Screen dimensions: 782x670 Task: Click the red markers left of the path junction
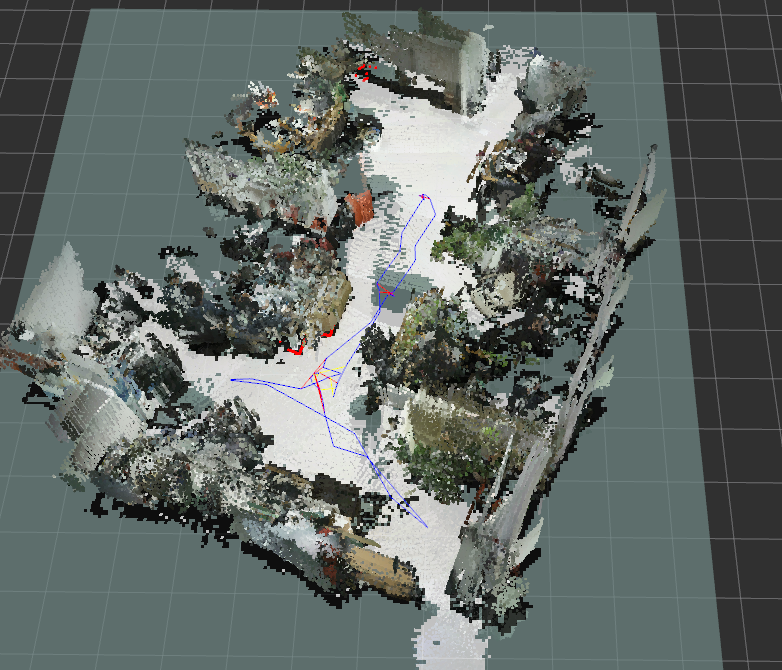coord(295,349)
